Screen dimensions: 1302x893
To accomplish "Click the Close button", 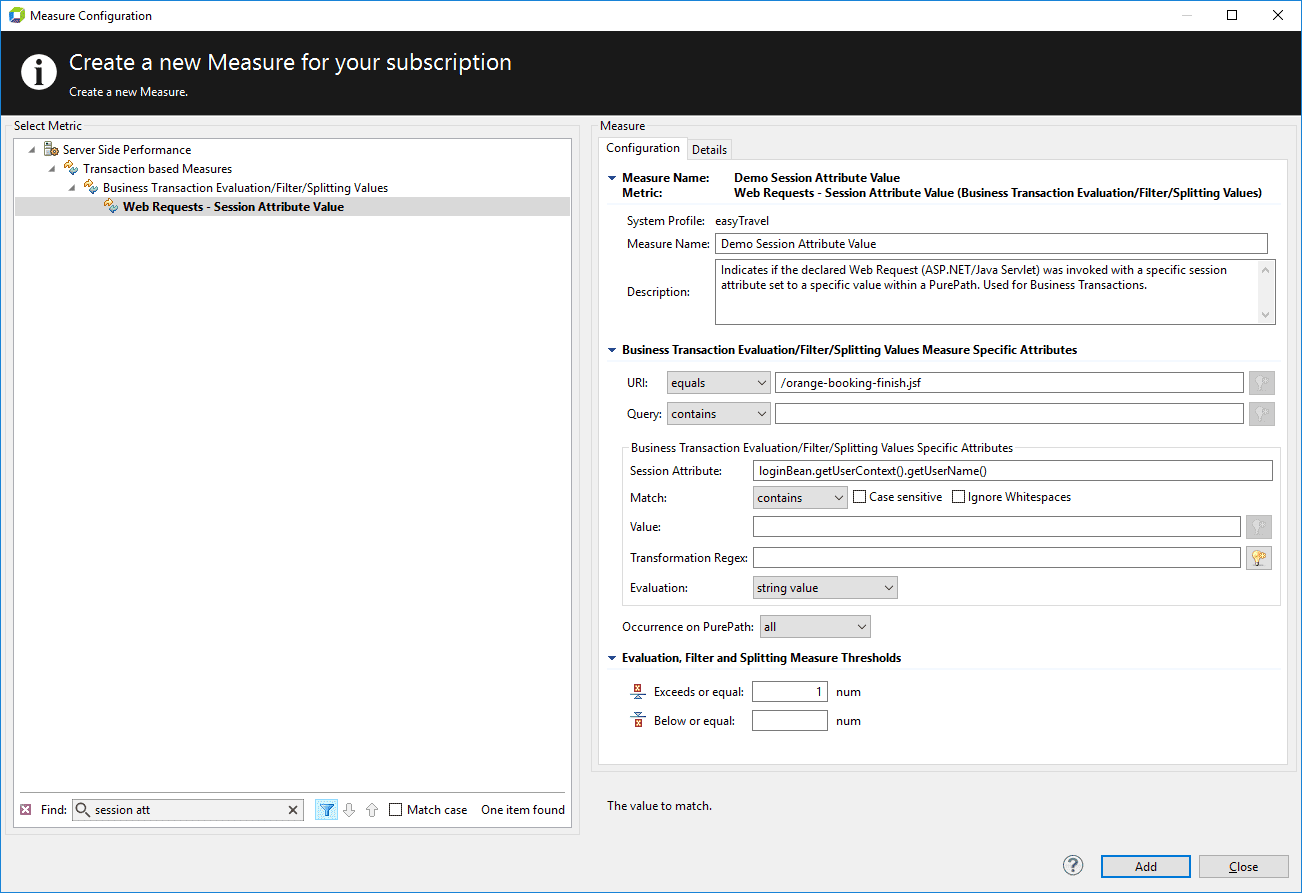I will point(1244,866).
